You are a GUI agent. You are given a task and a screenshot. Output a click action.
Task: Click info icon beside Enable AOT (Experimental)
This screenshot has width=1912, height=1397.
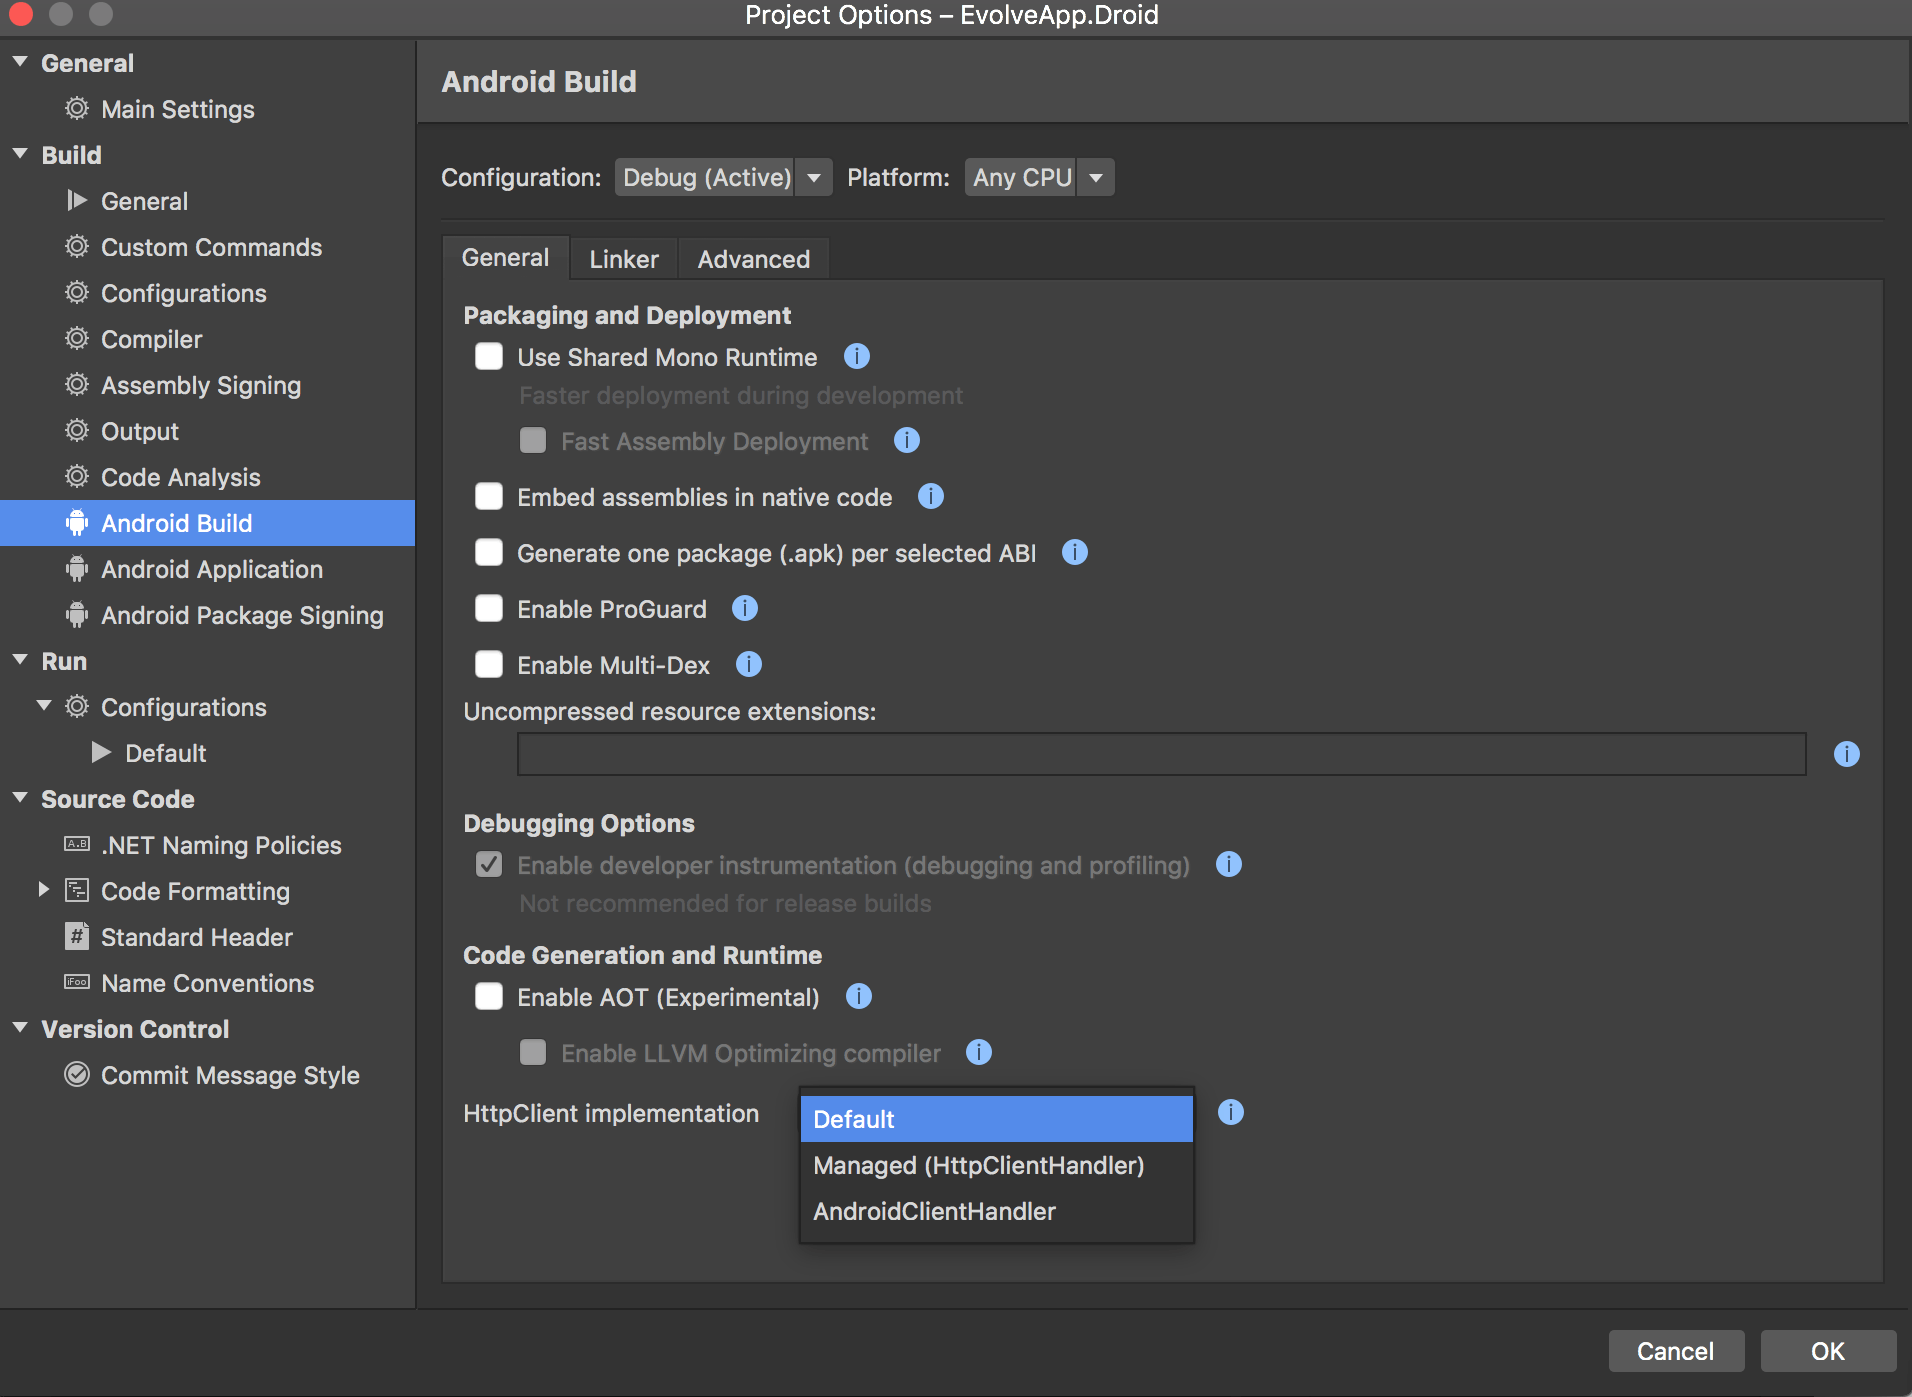pos(859,997)
